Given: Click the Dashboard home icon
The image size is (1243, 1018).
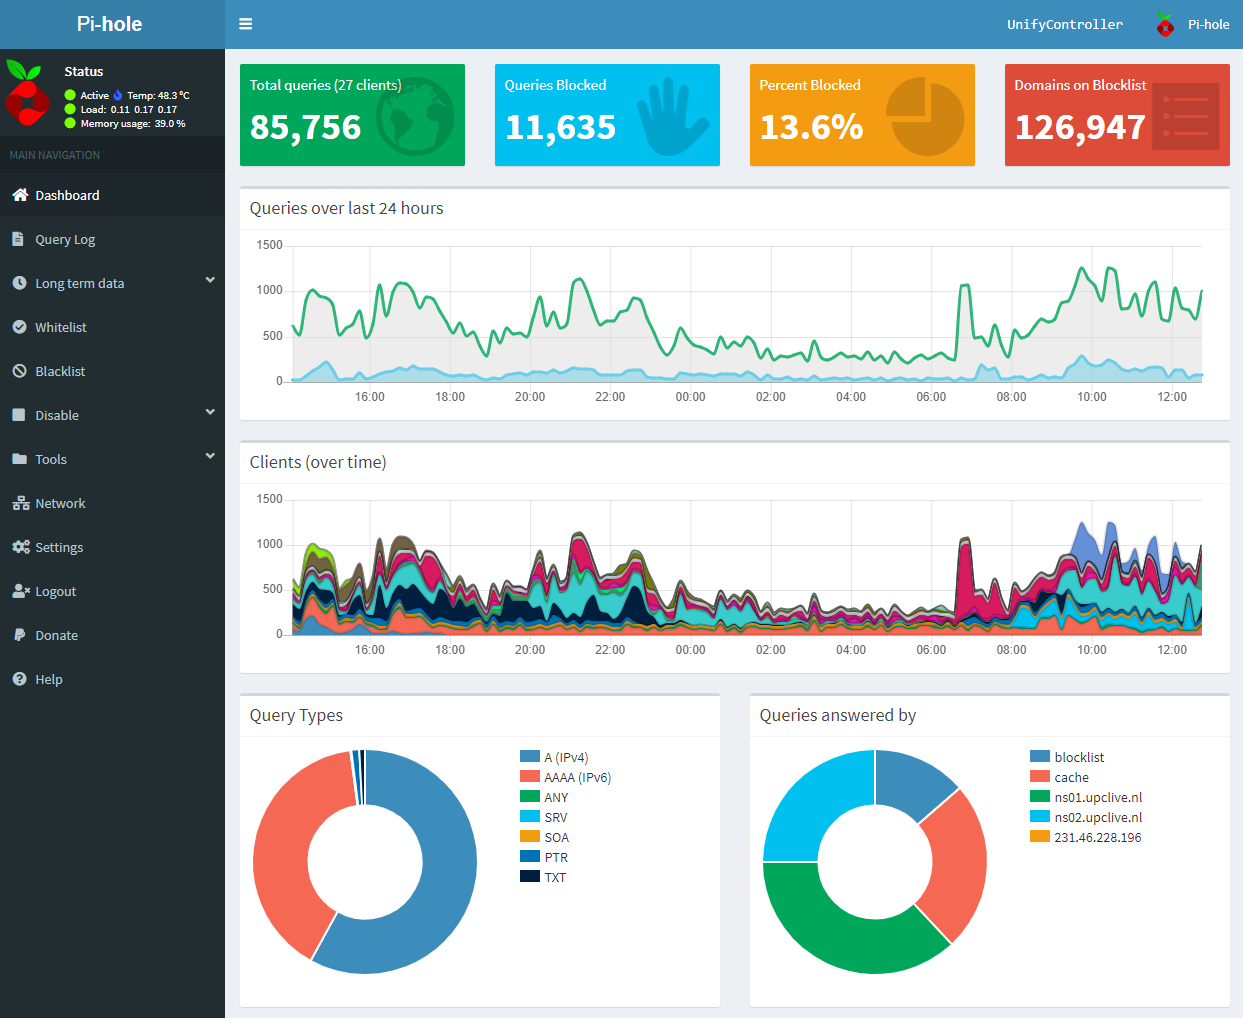Looking at the screenshot, I should [x=20, y=195].
